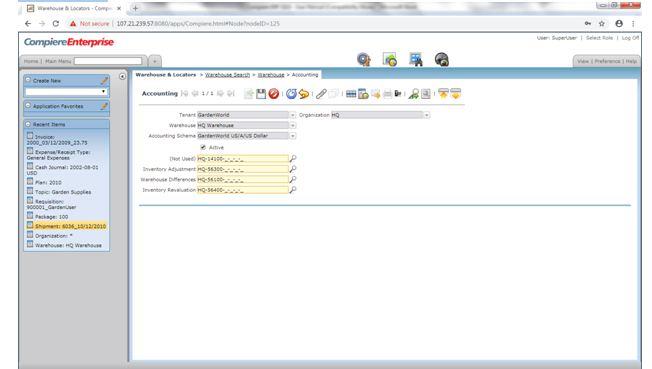
Task: Click the blue Refresh record icon
Action: [x=291, y=94]
